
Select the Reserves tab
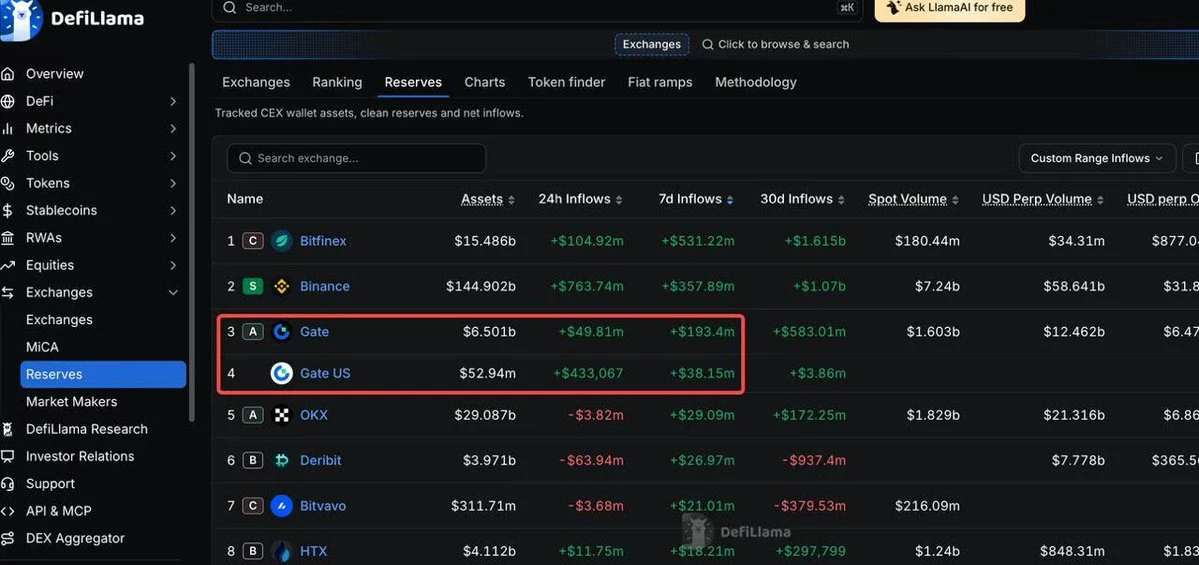[413, 82]
